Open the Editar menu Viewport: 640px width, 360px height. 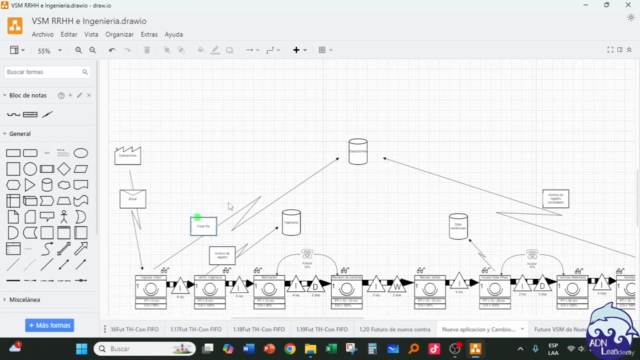69,35
